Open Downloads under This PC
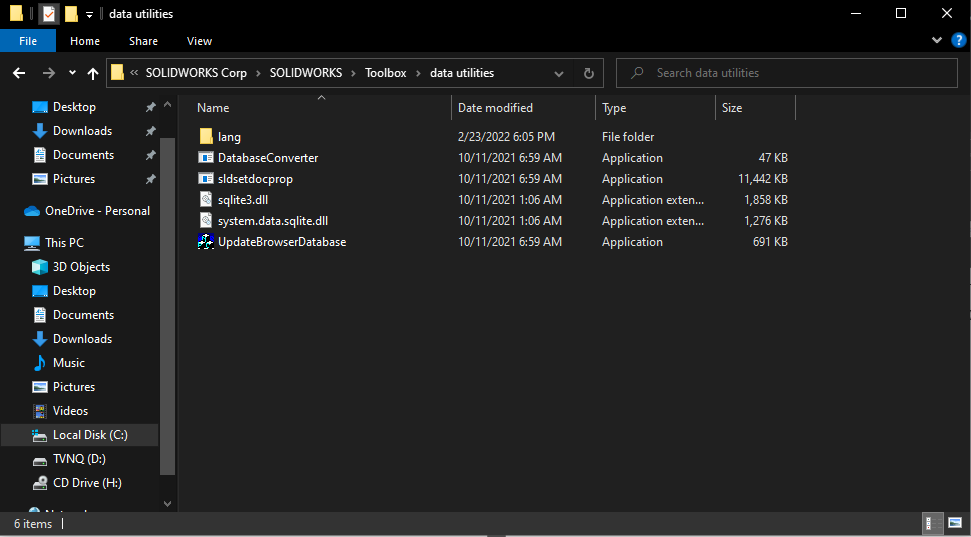This screenshot has width=971, height=537. pyautogui.click(x=82, y=339)
